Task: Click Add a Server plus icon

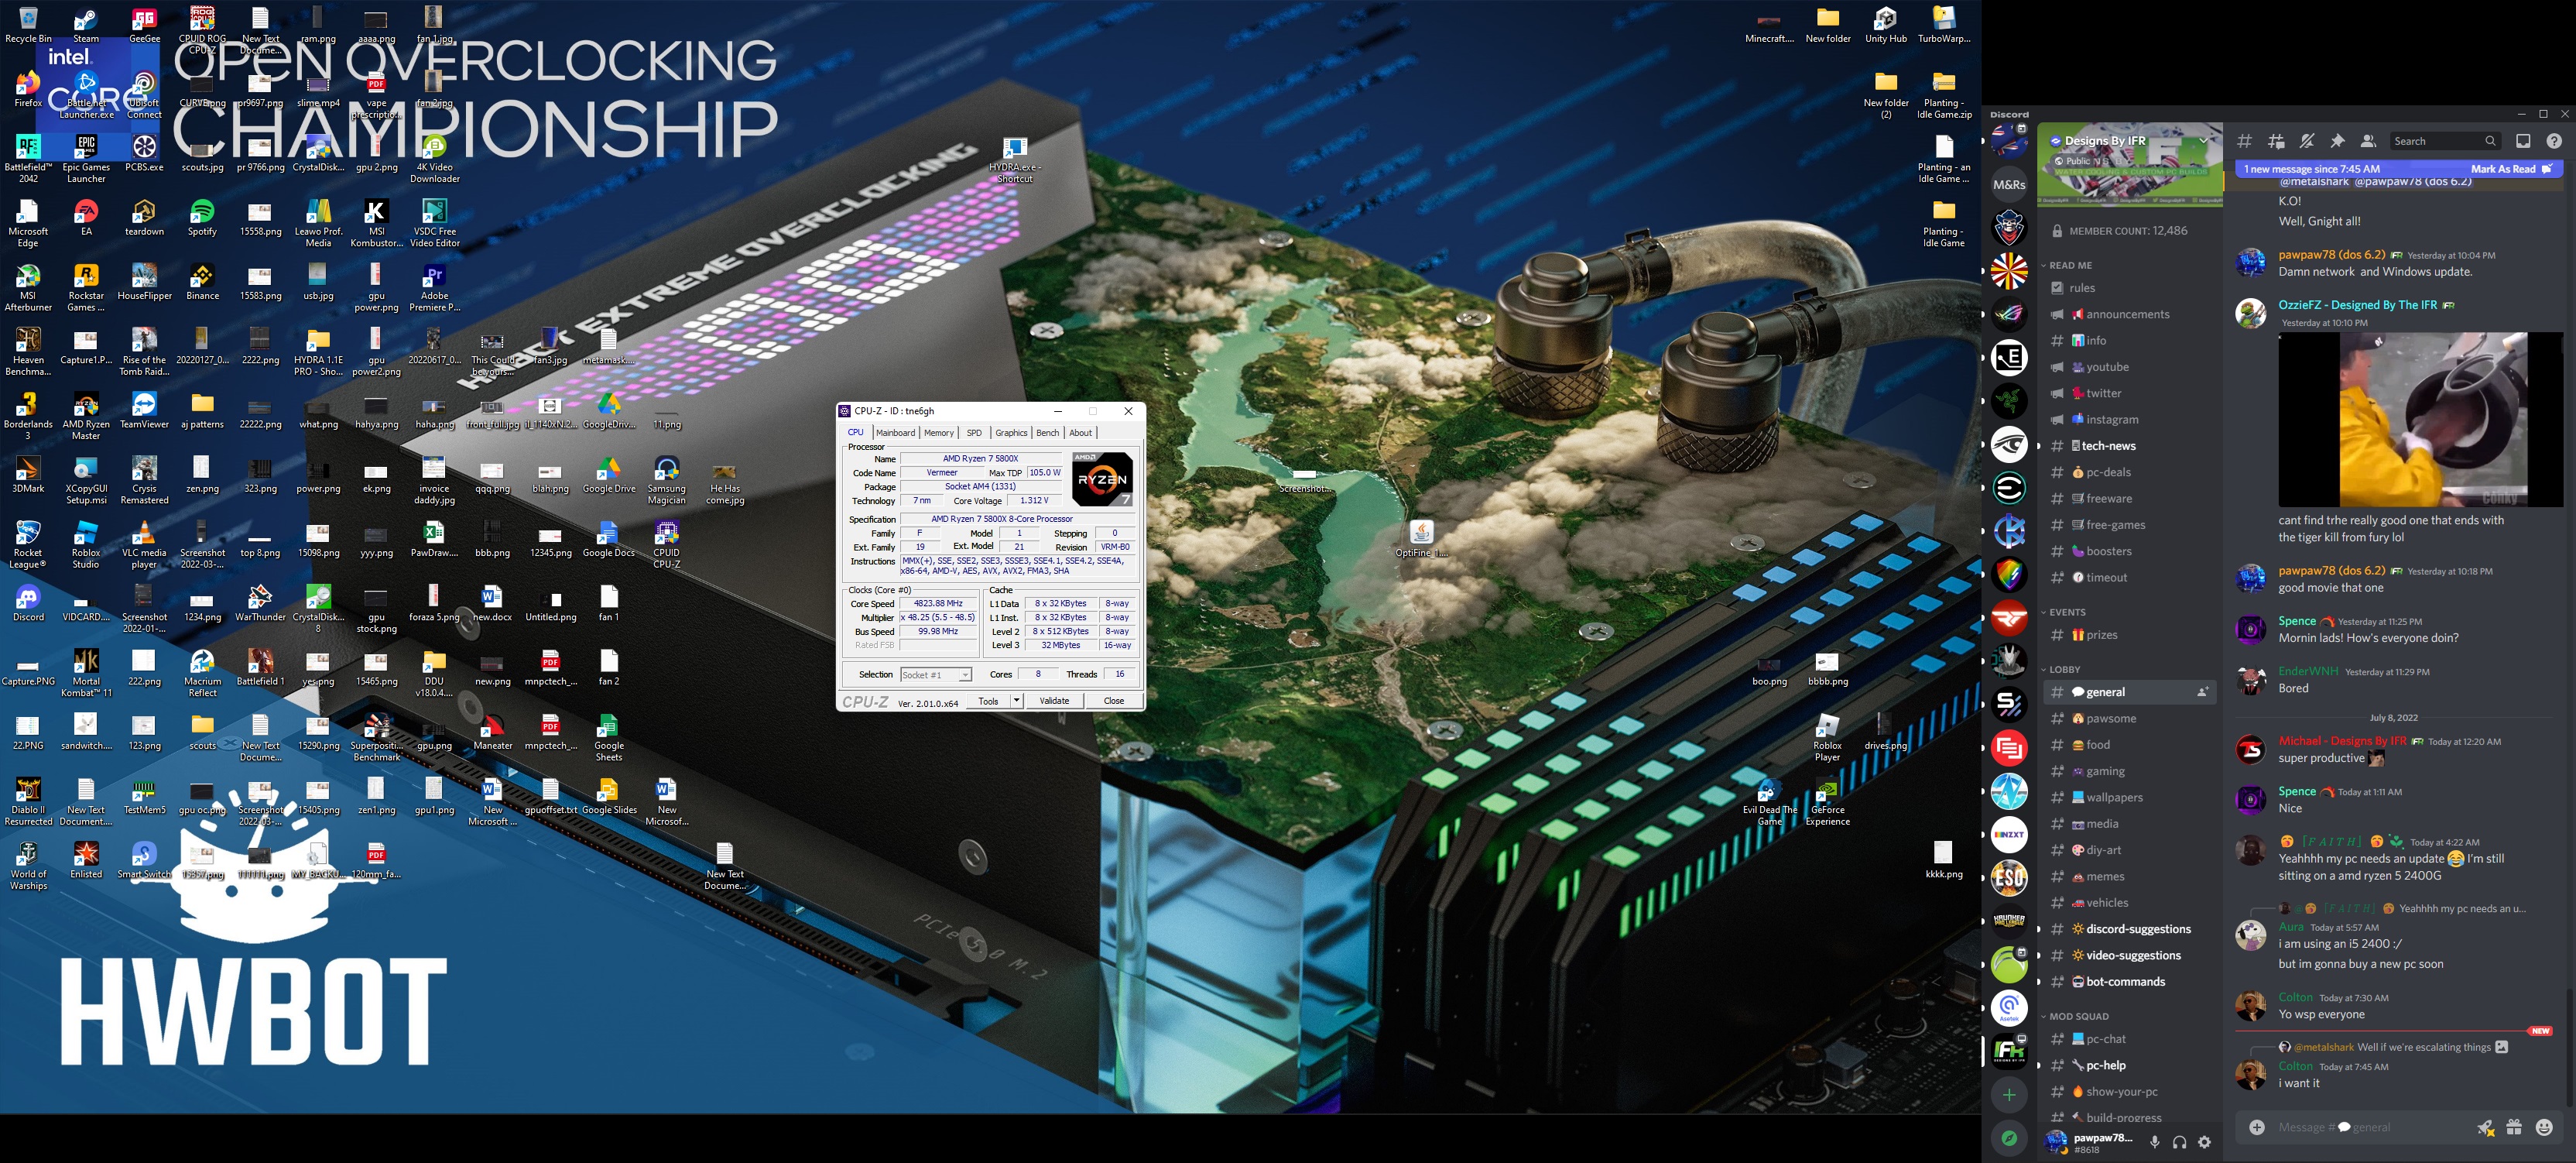Action: (x=2009, y=1095)
